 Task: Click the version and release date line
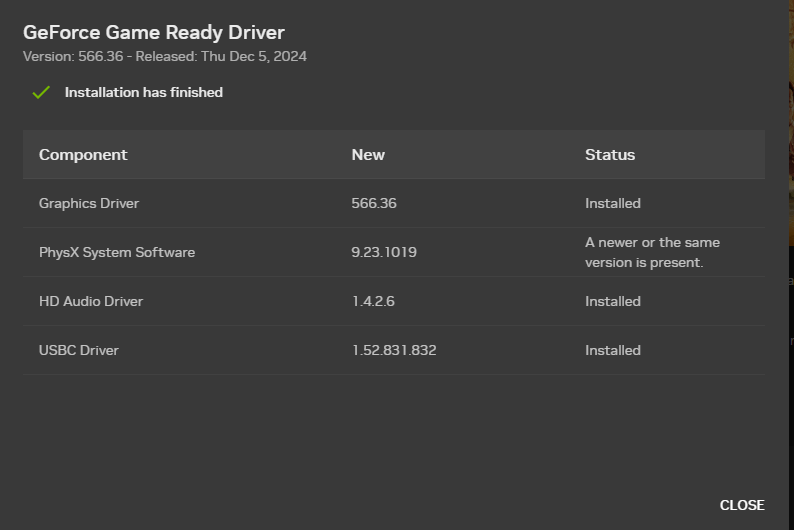point(165,56)
